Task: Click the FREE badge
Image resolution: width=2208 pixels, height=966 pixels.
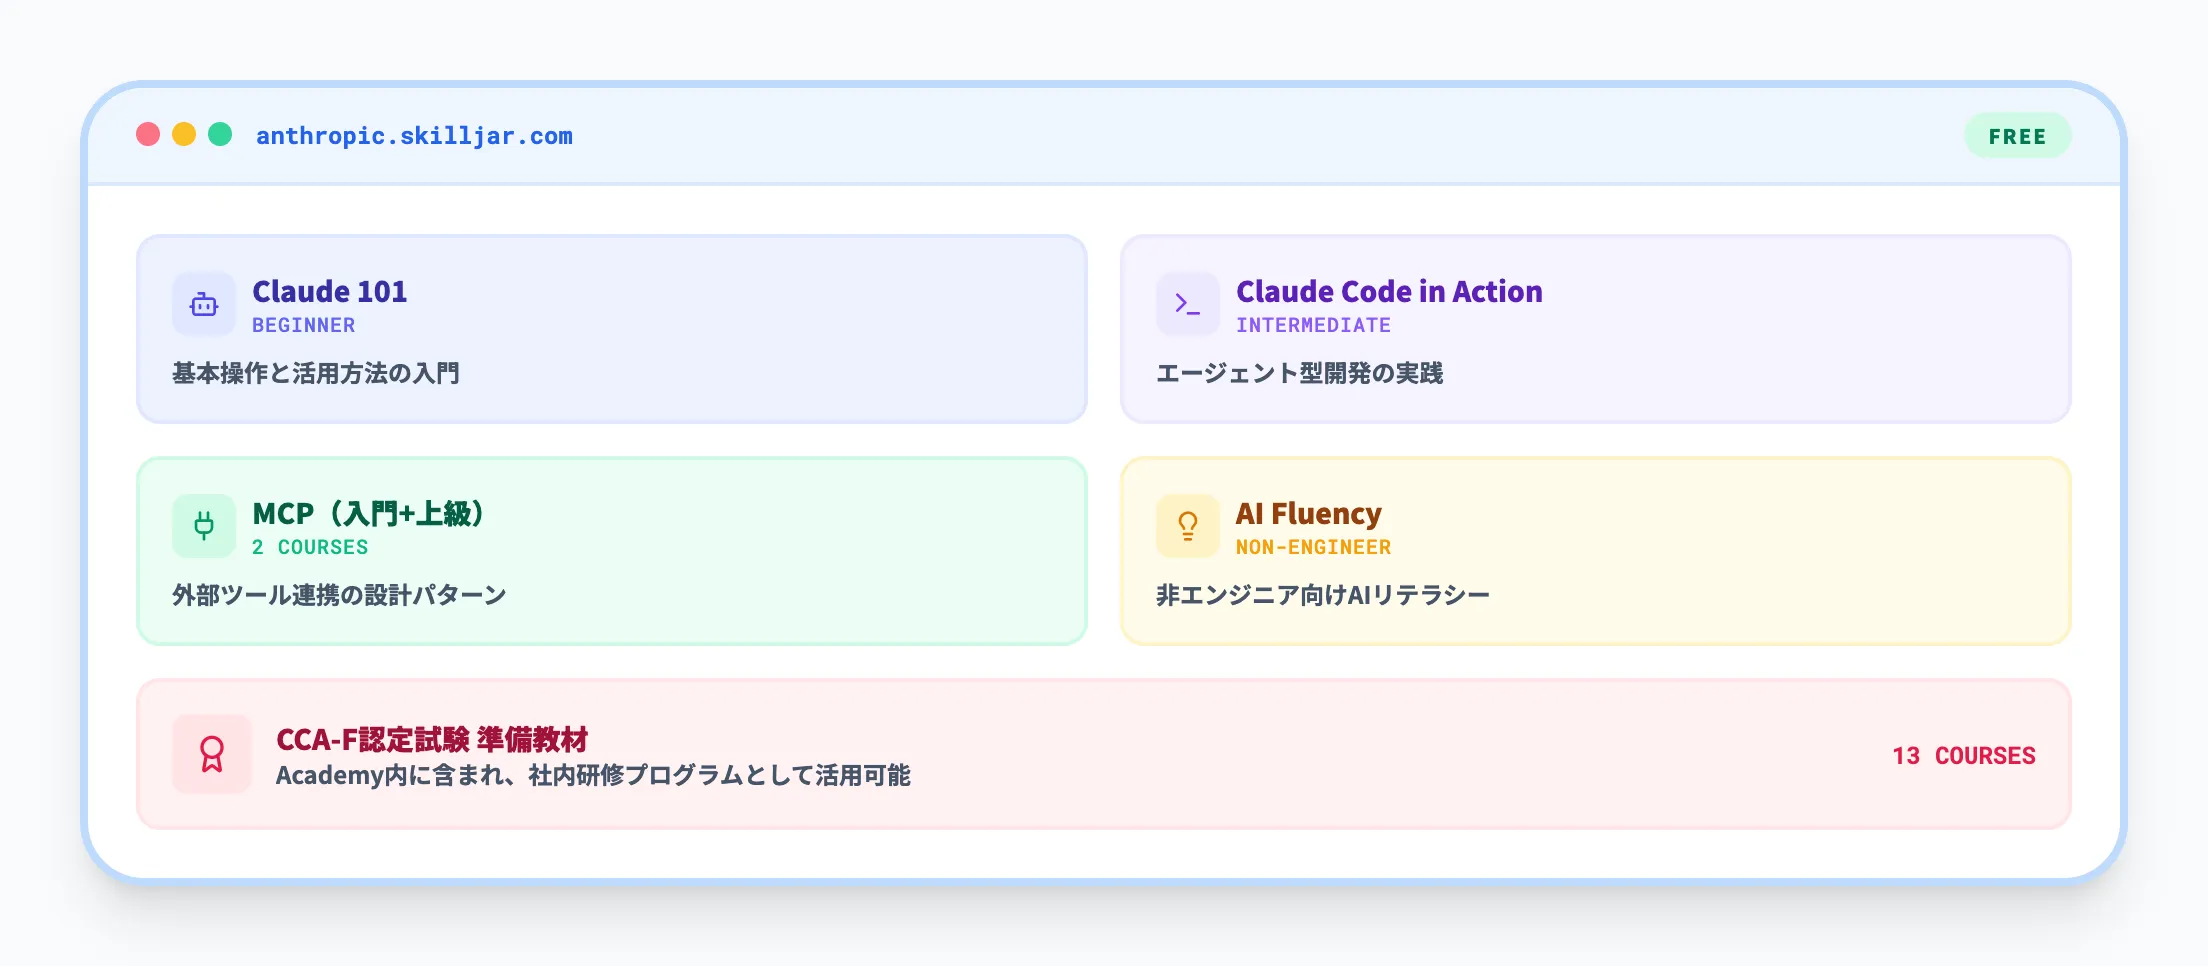Action: point(2017,135)
